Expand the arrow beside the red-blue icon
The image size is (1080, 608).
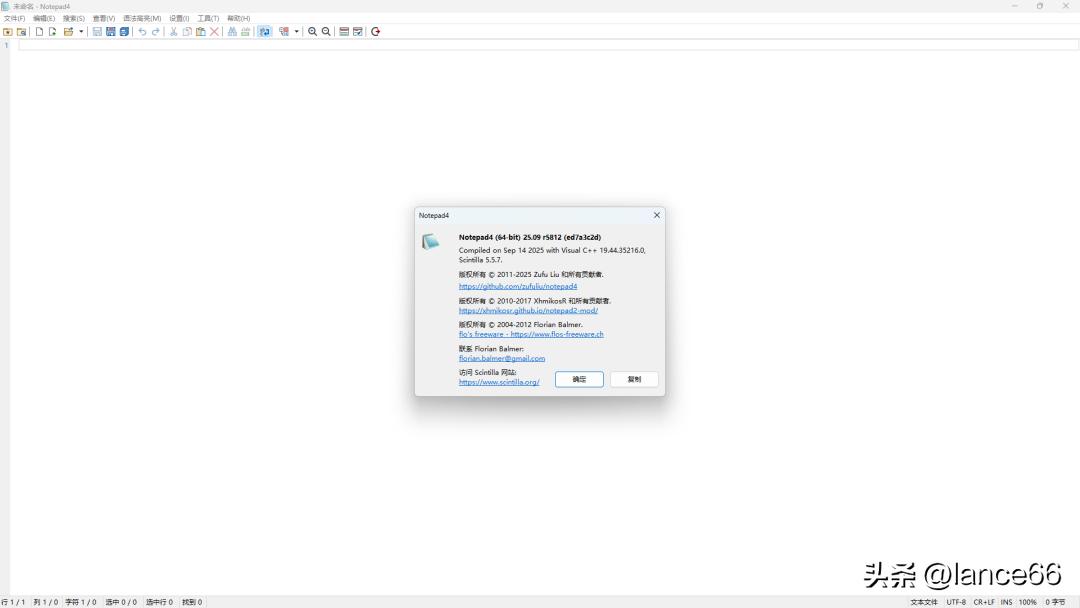[x=297, y=32]
